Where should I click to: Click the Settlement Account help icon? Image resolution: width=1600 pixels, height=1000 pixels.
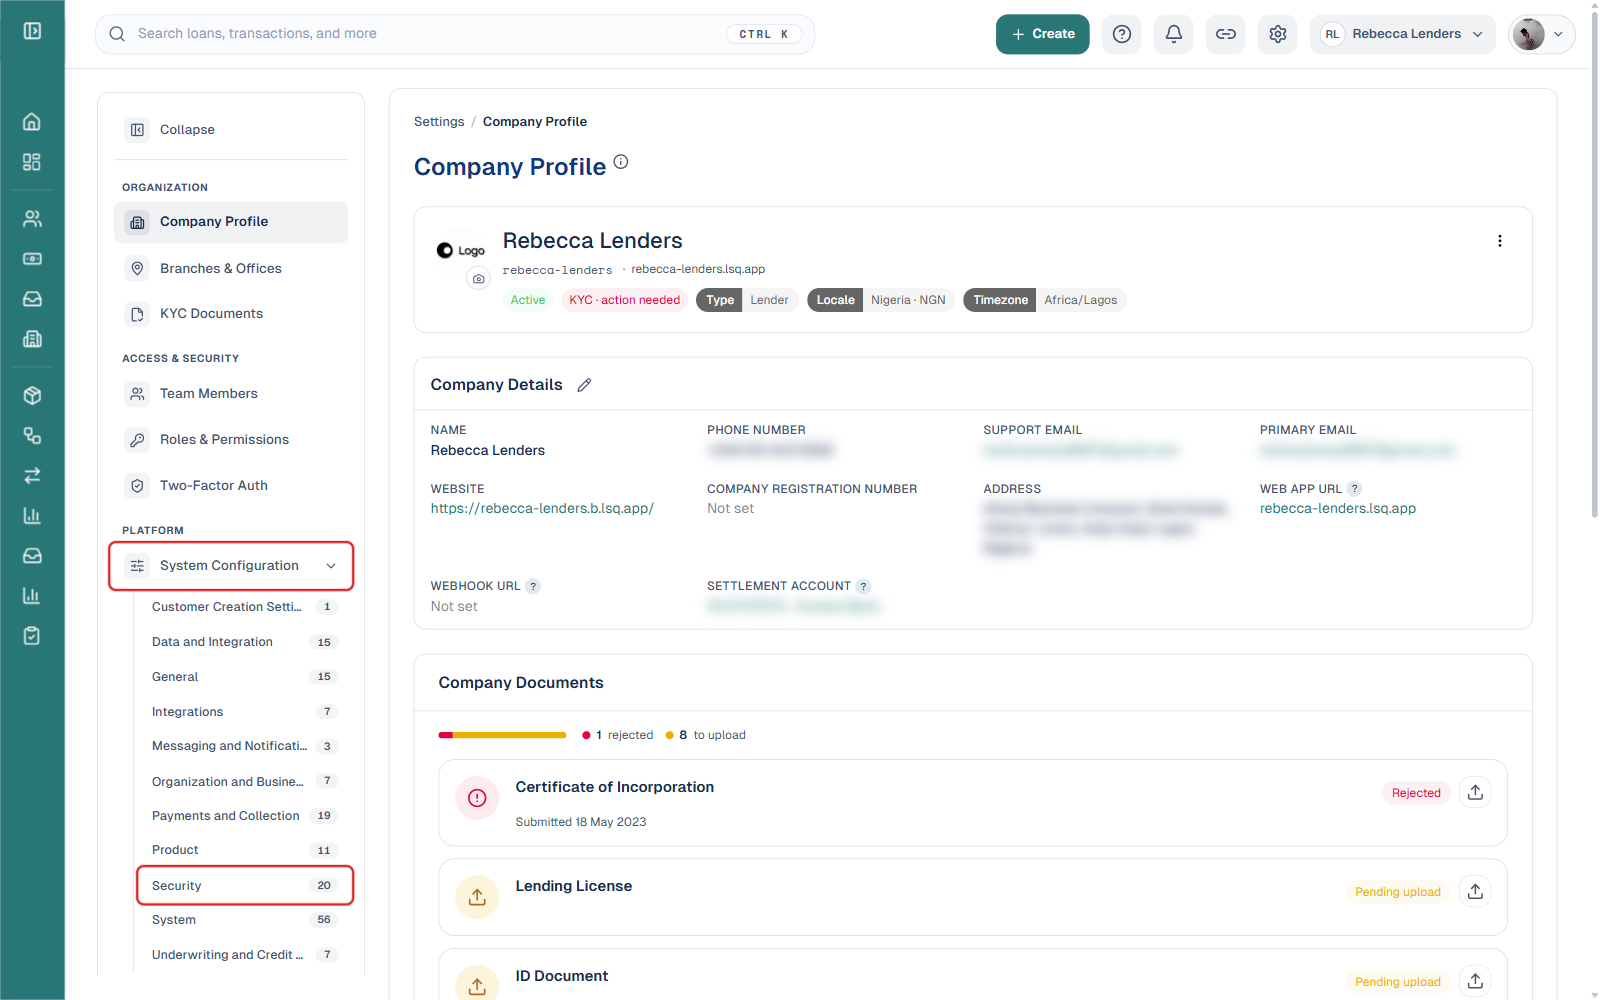tap(863, 586)
